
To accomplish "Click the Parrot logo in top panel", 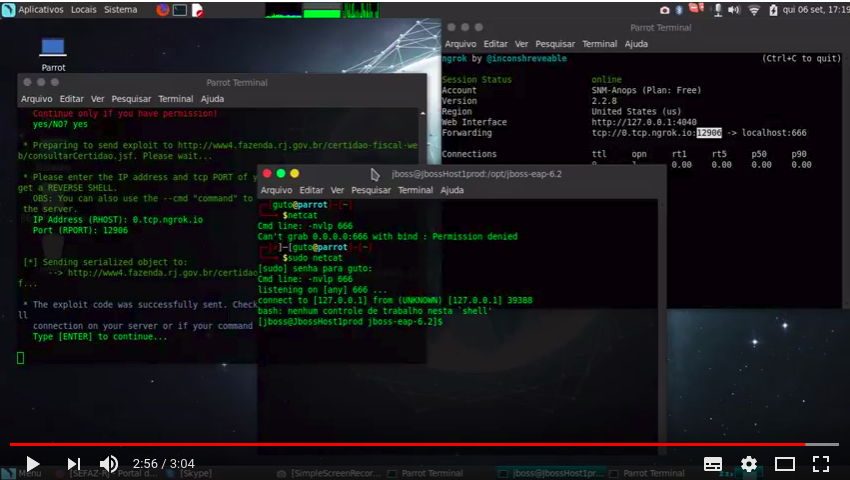I will click(8, 10).
